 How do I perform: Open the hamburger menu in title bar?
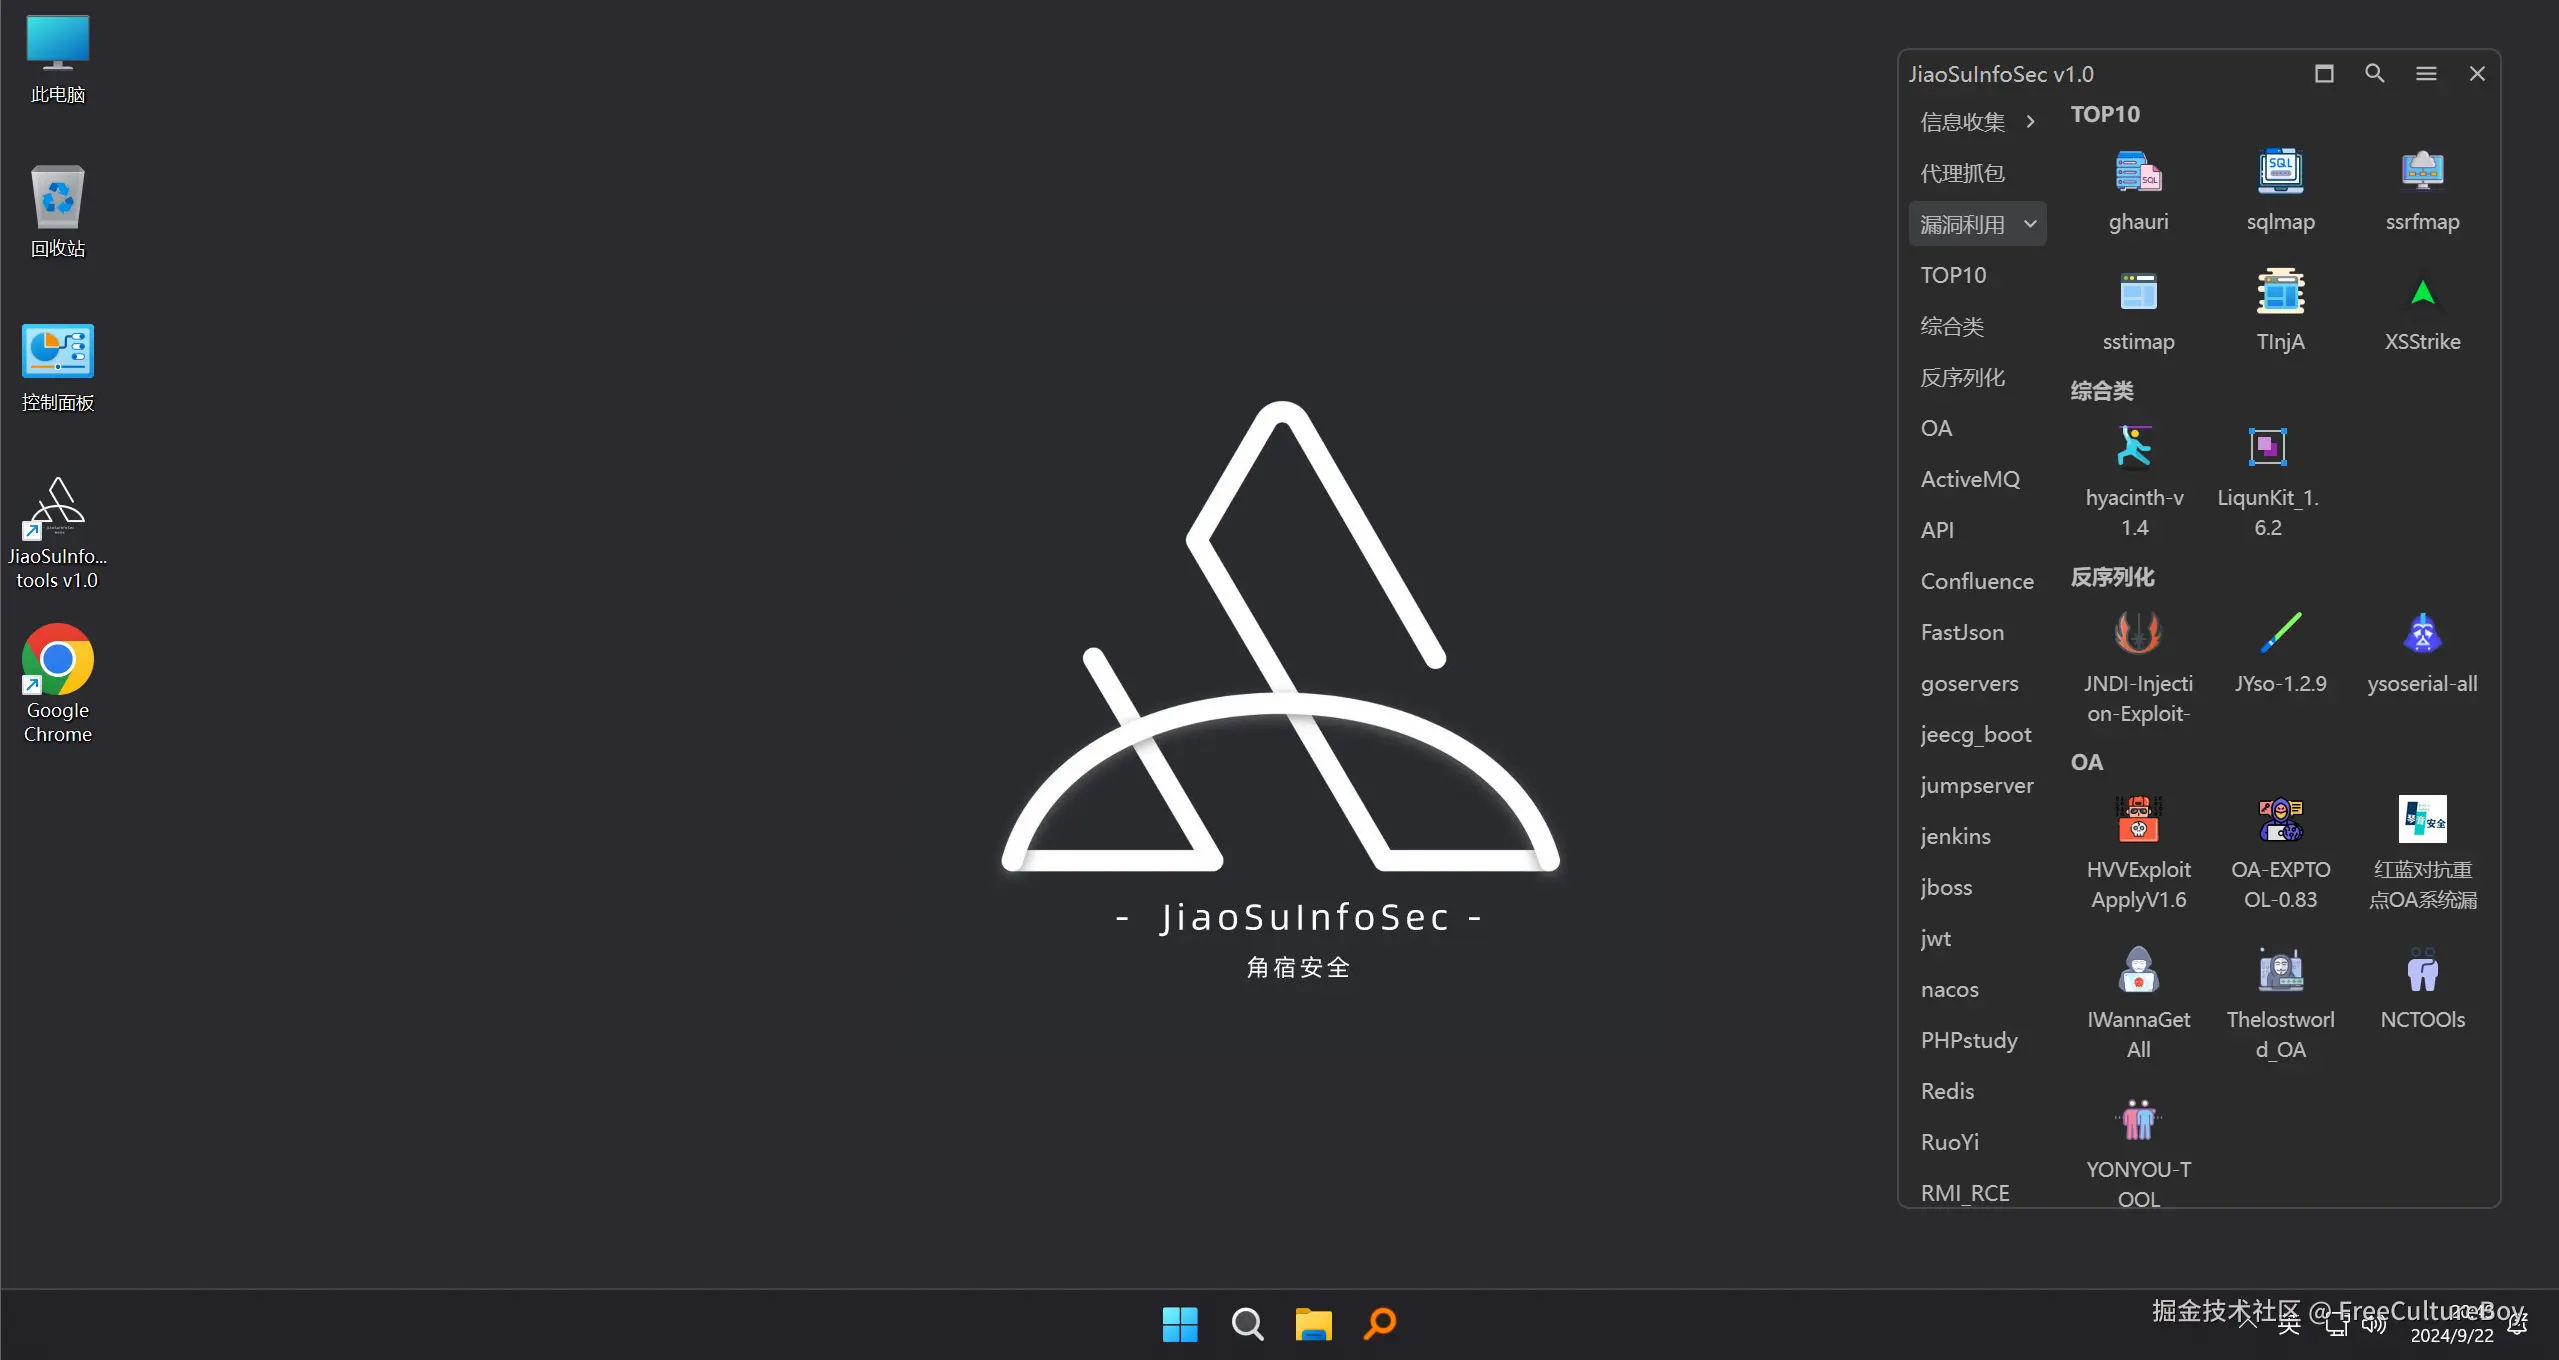pos(2425,74)
